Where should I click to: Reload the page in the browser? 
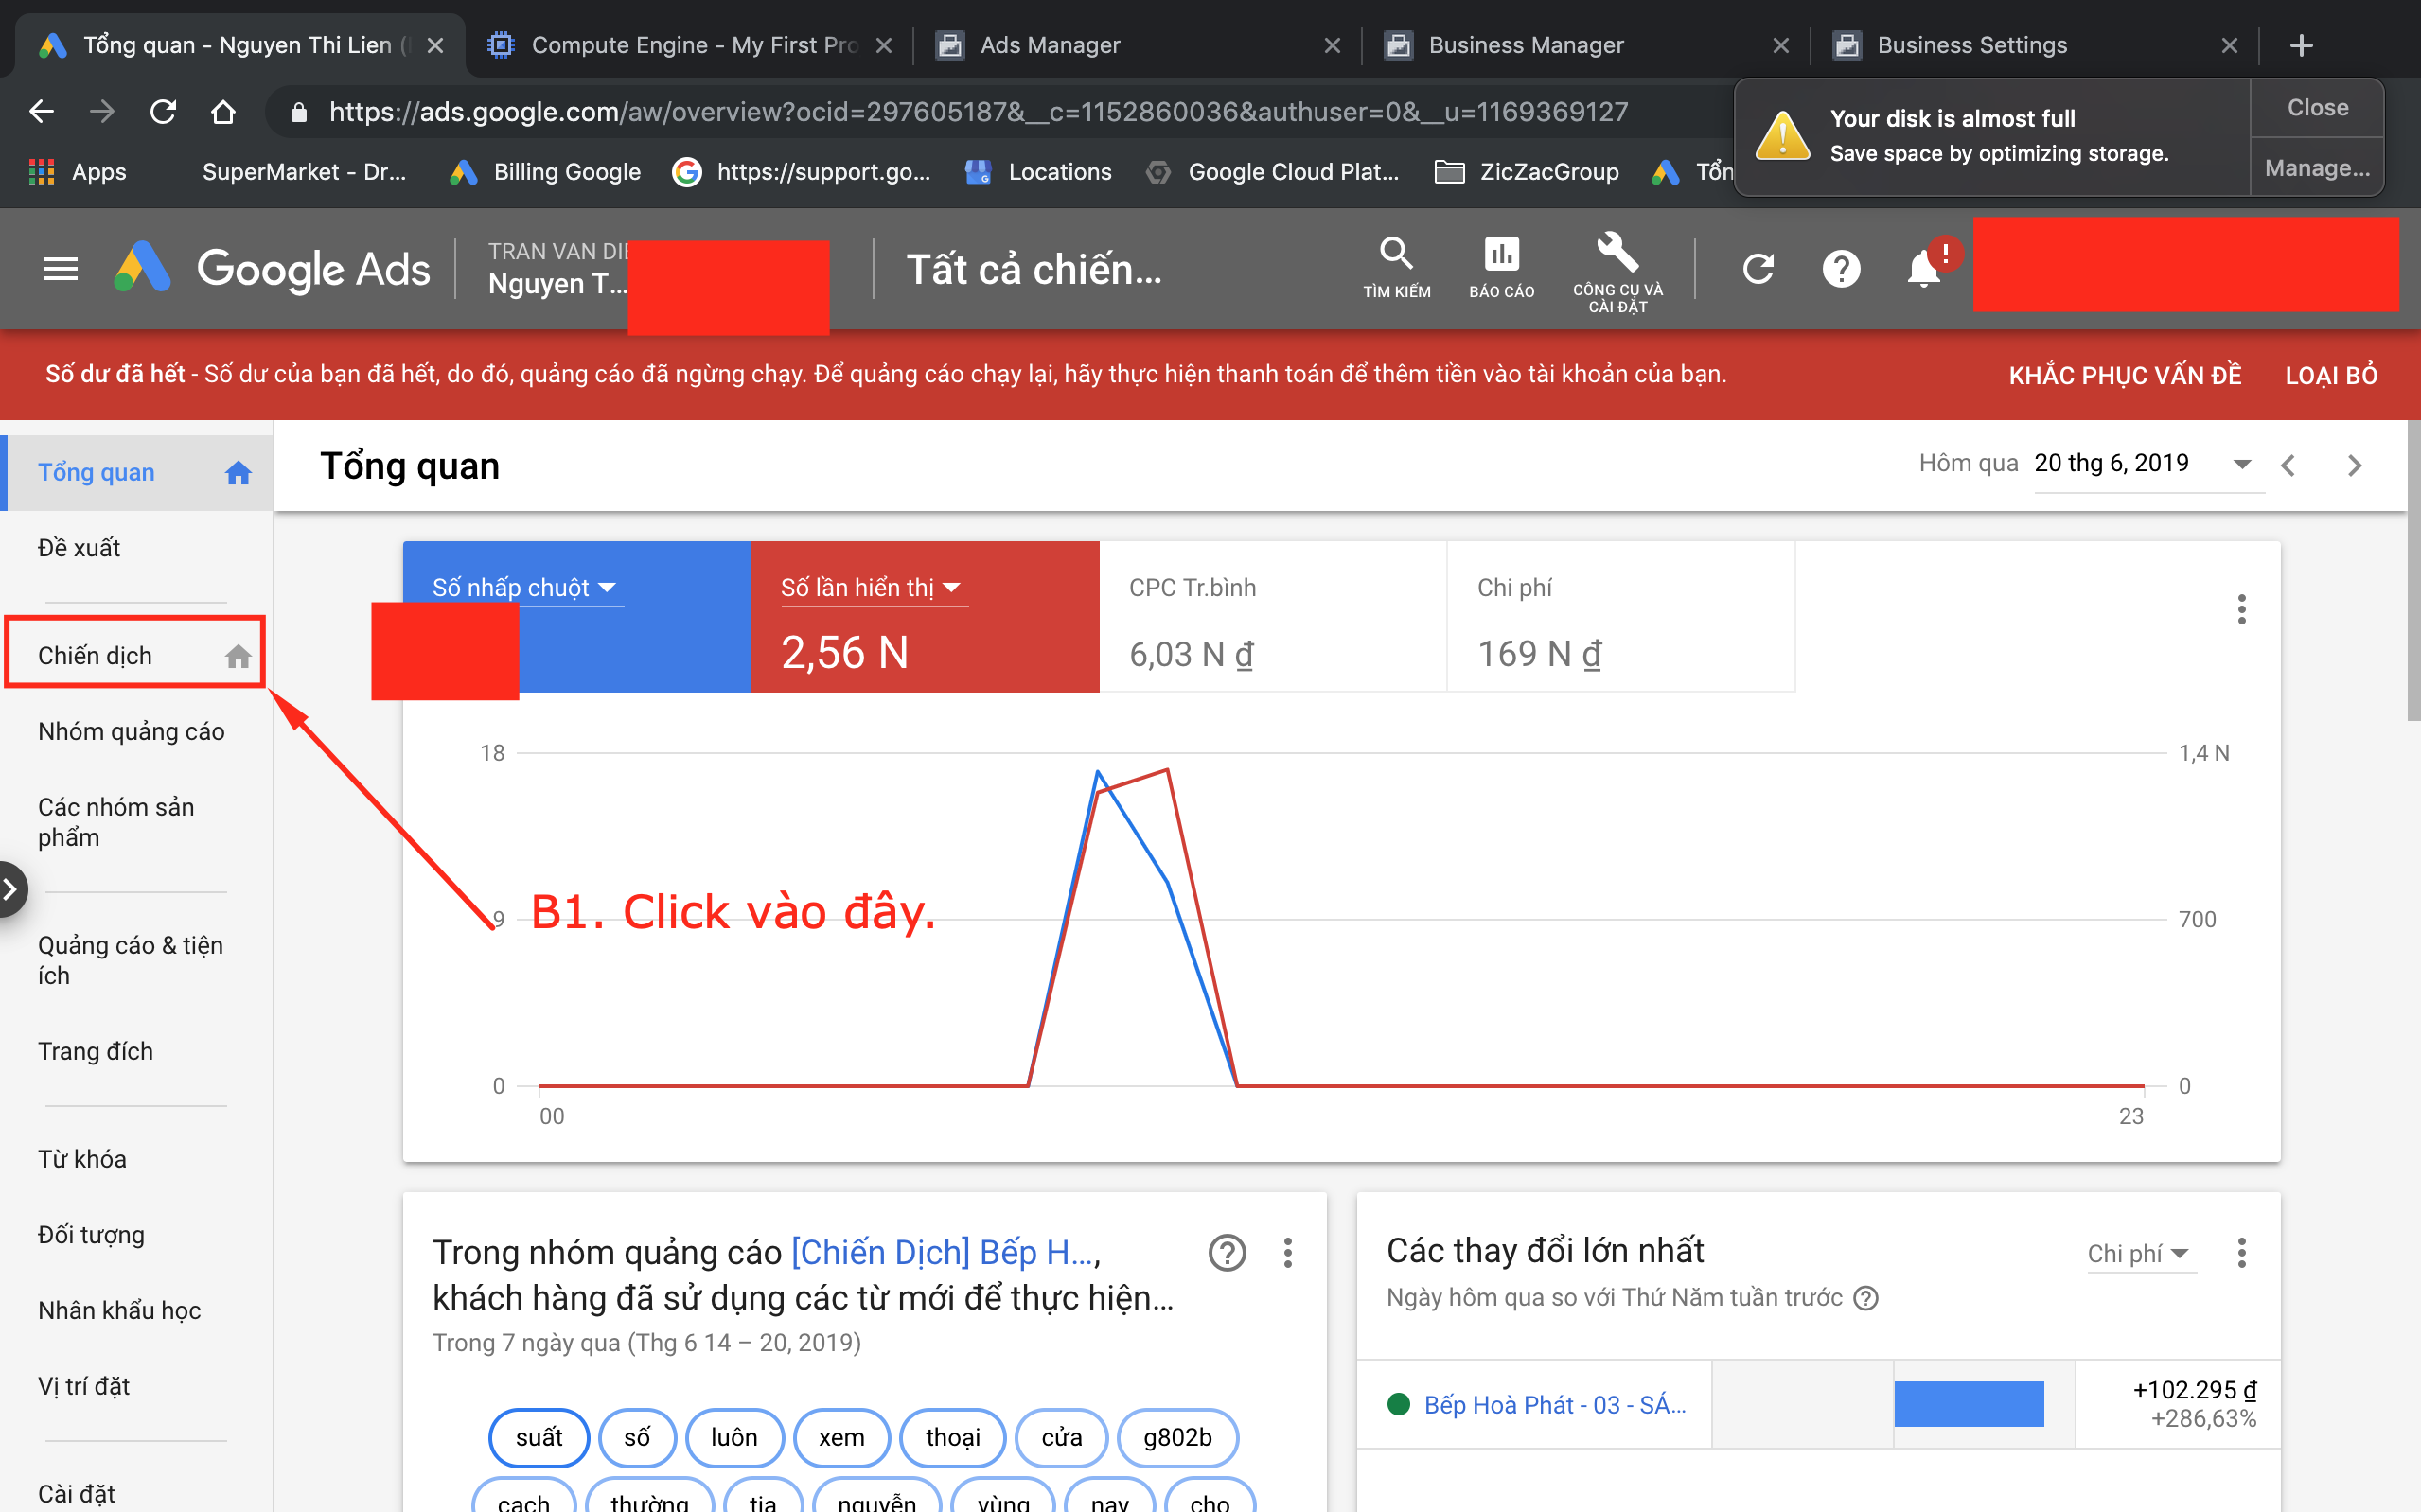pos(163,111)
